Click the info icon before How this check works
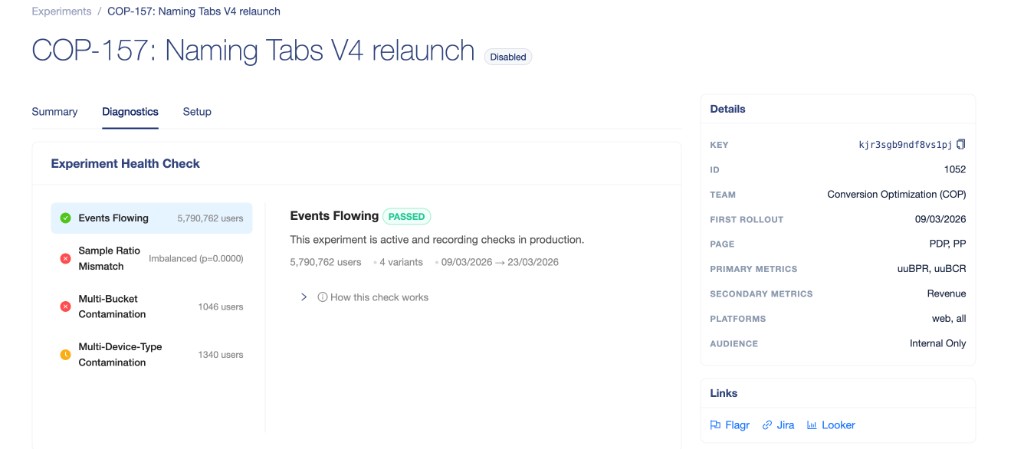Image resolution: width=1024 pixels, height=449 pixels. pos(322,297)
